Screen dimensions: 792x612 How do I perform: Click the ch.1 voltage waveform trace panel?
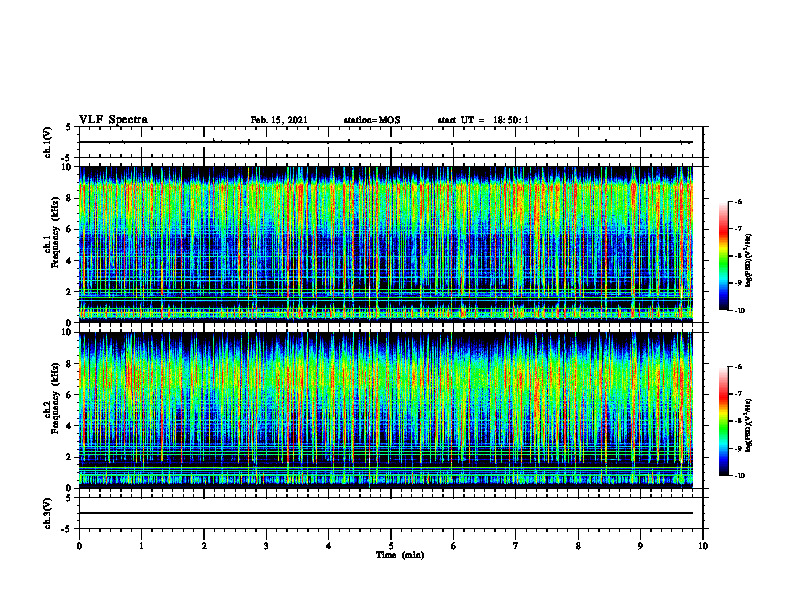[x=391, y=142]
